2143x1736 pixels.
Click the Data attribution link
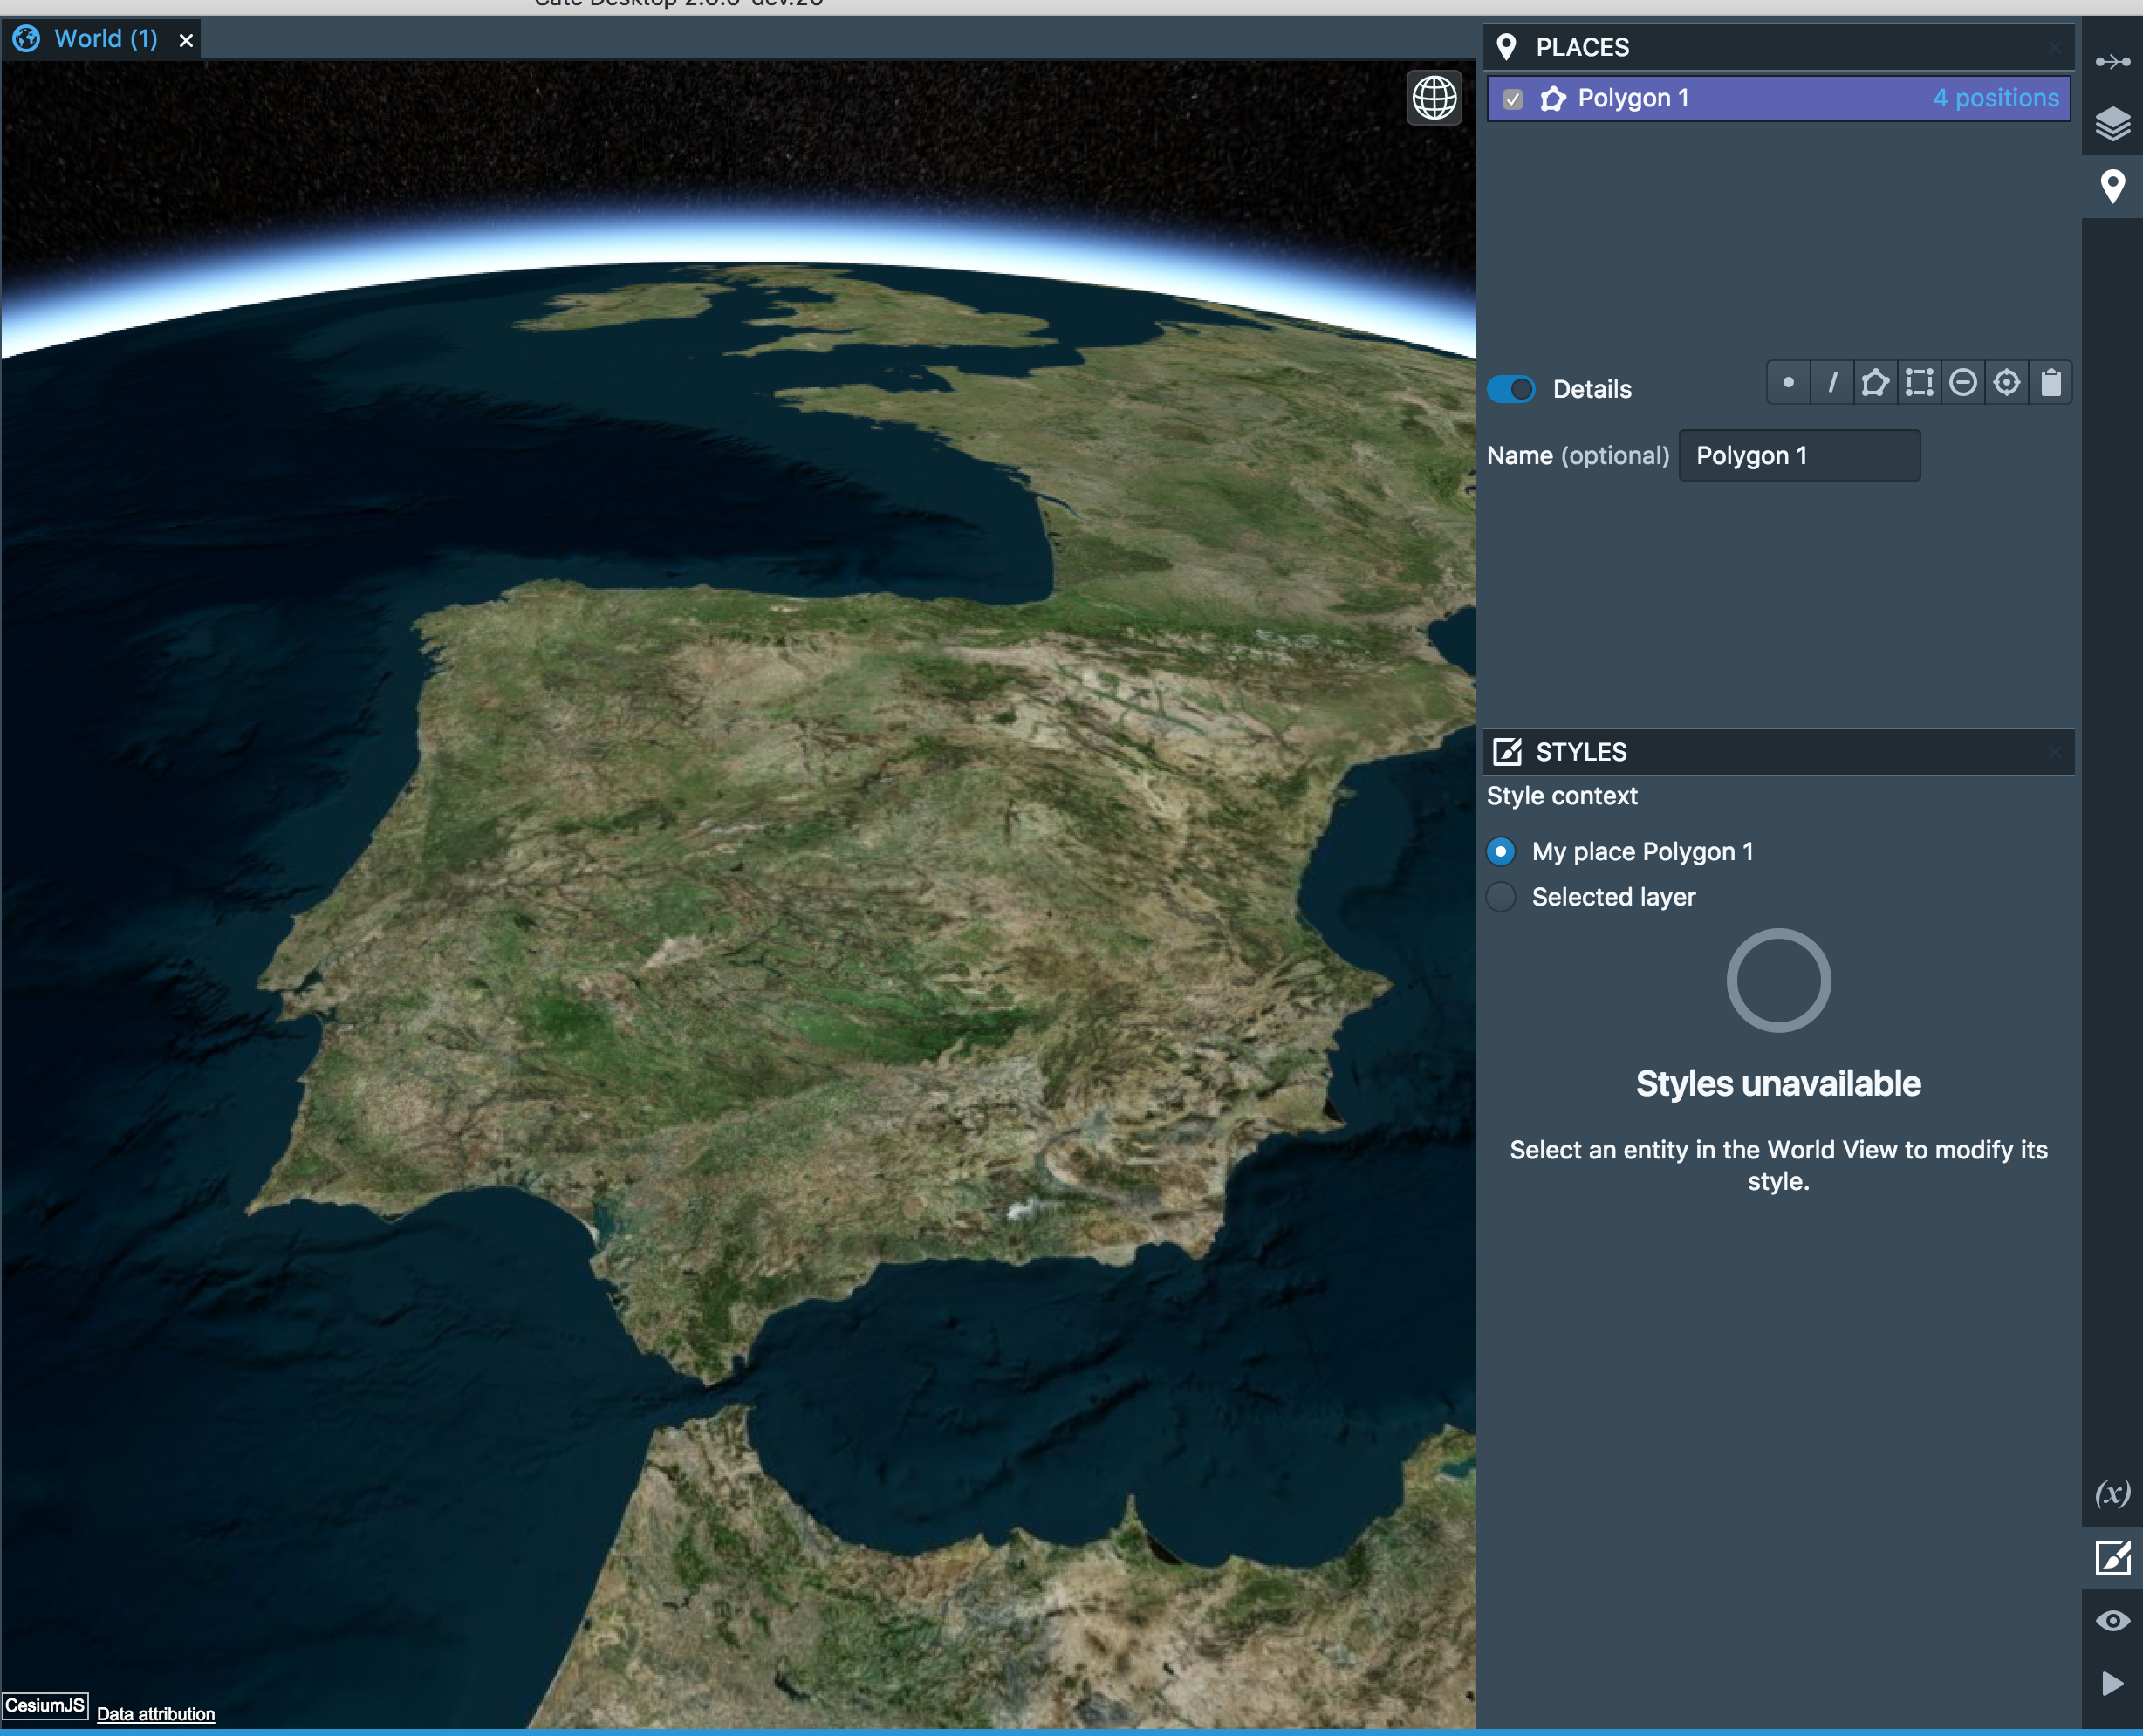156,1714
